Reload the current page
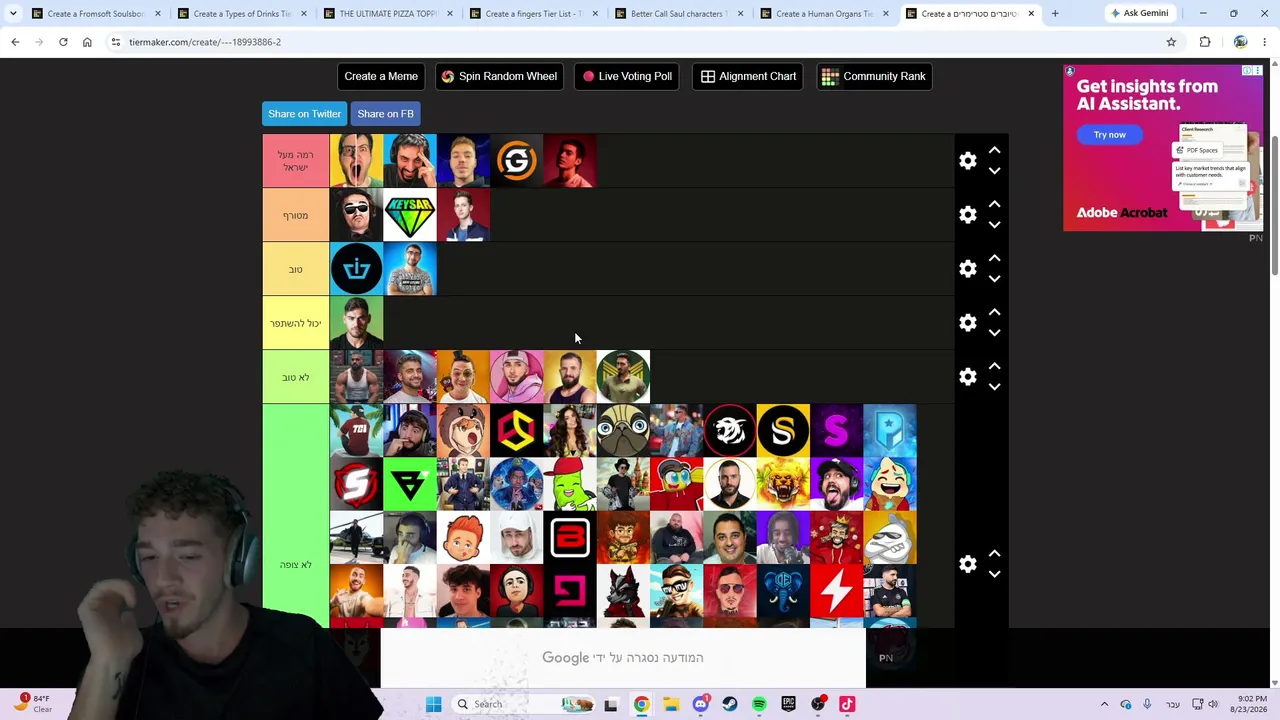Image resolution: width=1280 pixels, height=720 pixels. click(63, 42)
